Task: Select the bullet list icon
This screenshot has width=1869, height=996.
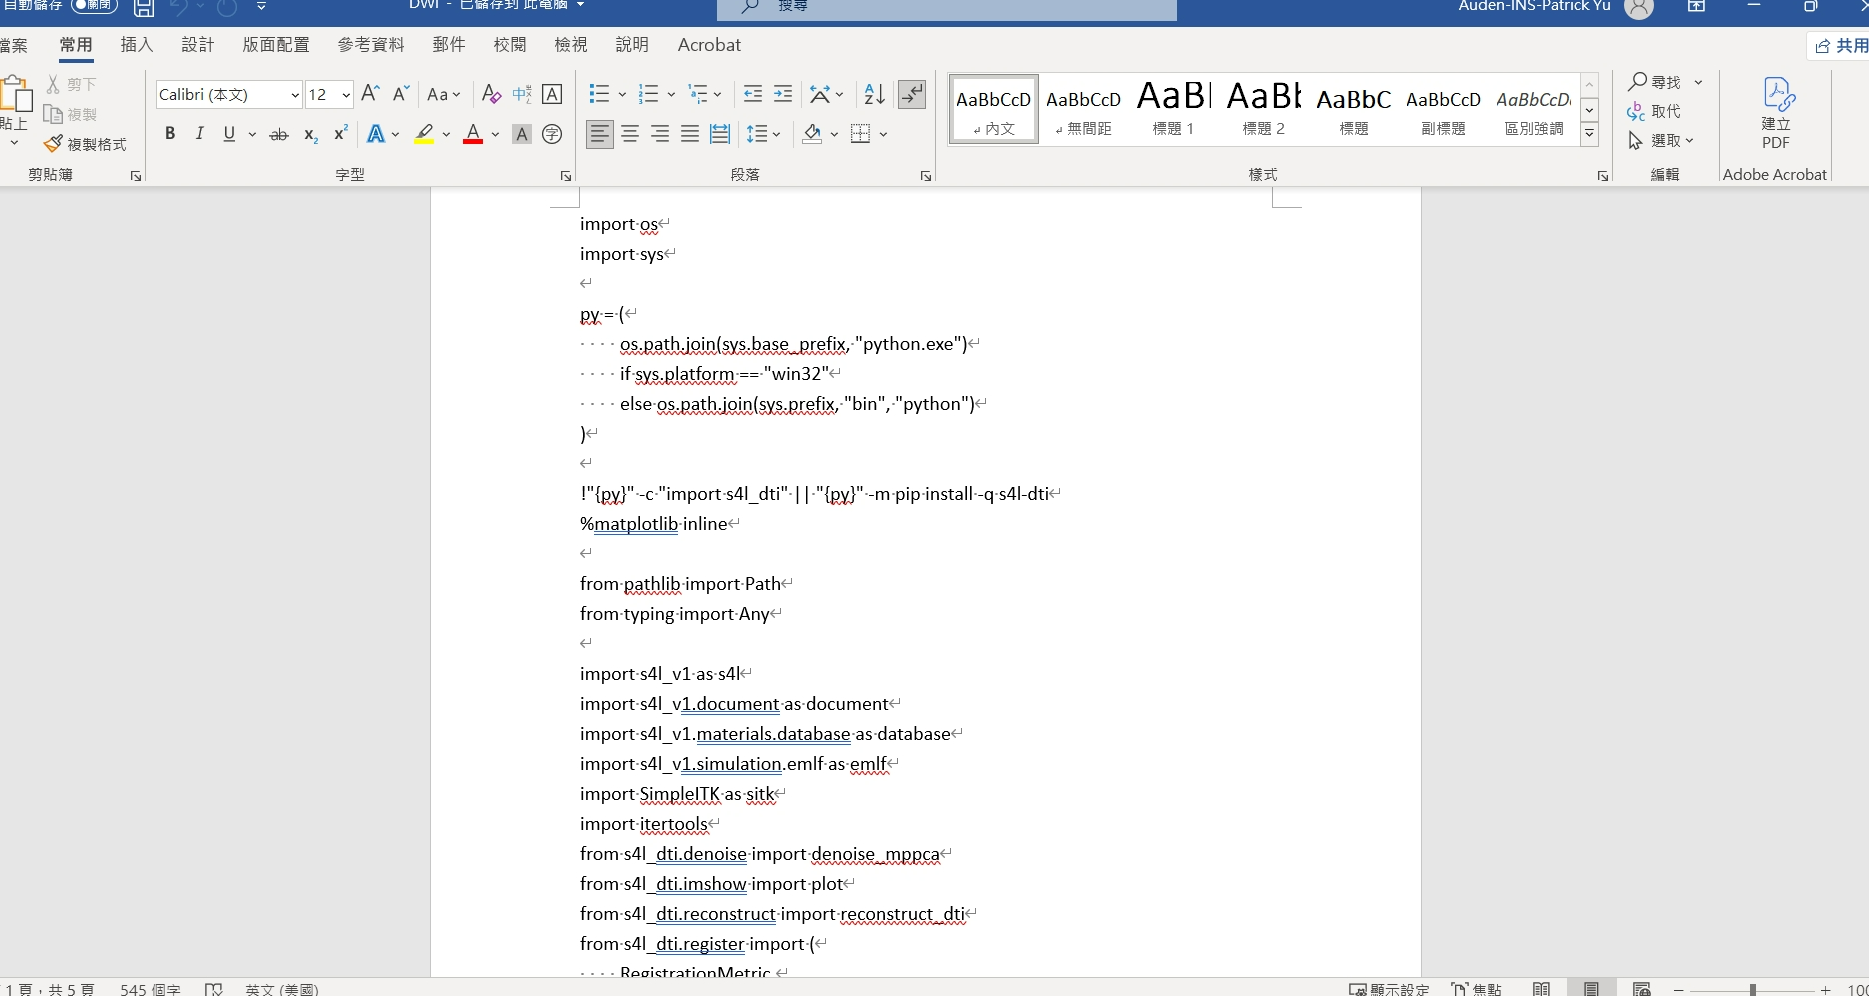Action: click(599, 94)
